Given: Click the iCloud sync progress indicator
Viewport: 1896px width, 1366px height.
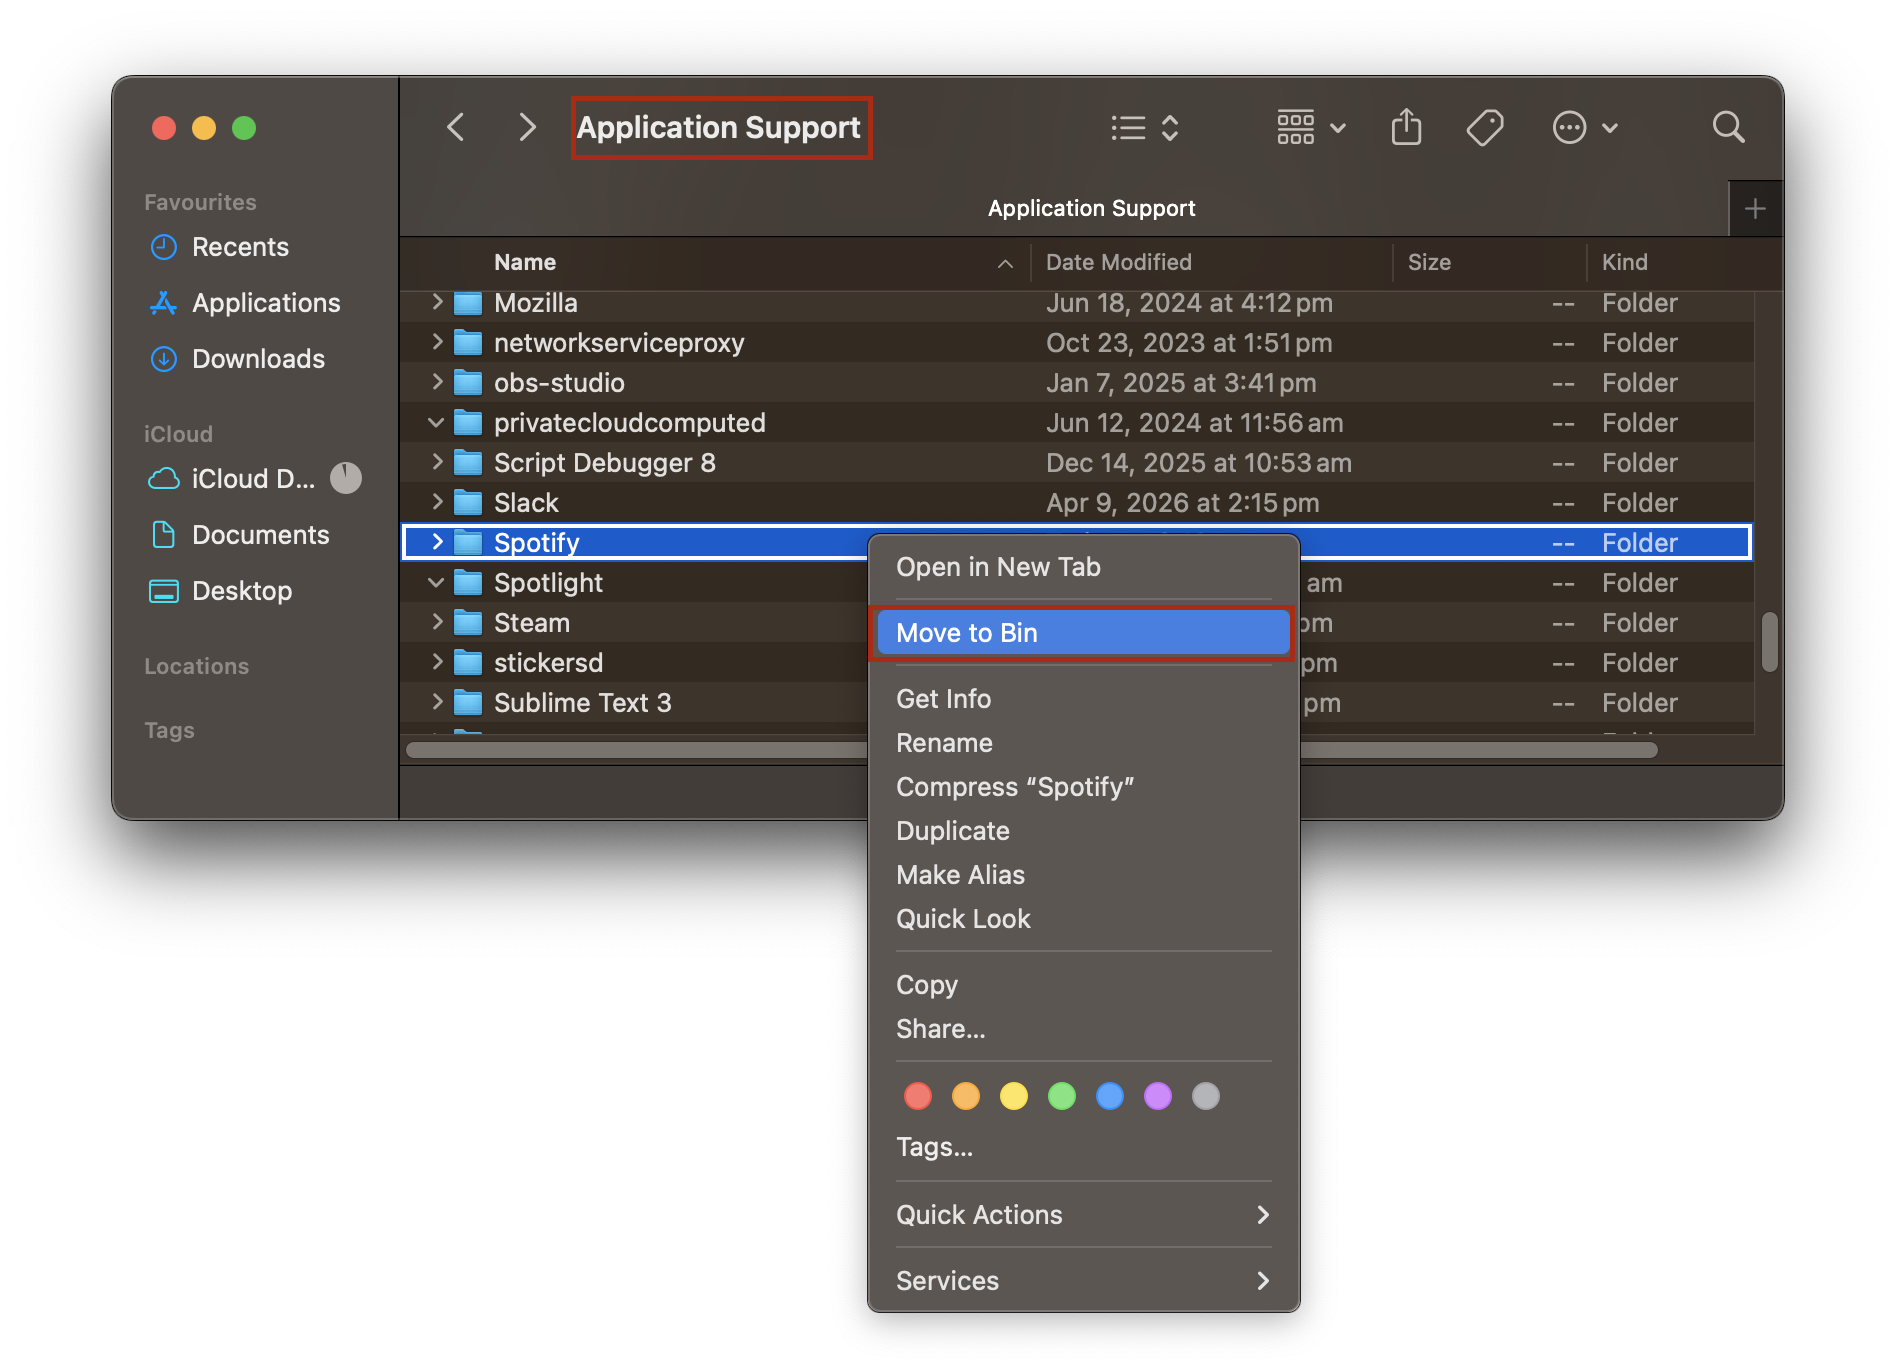Looking at the screenshot, I should click(346, 478).
